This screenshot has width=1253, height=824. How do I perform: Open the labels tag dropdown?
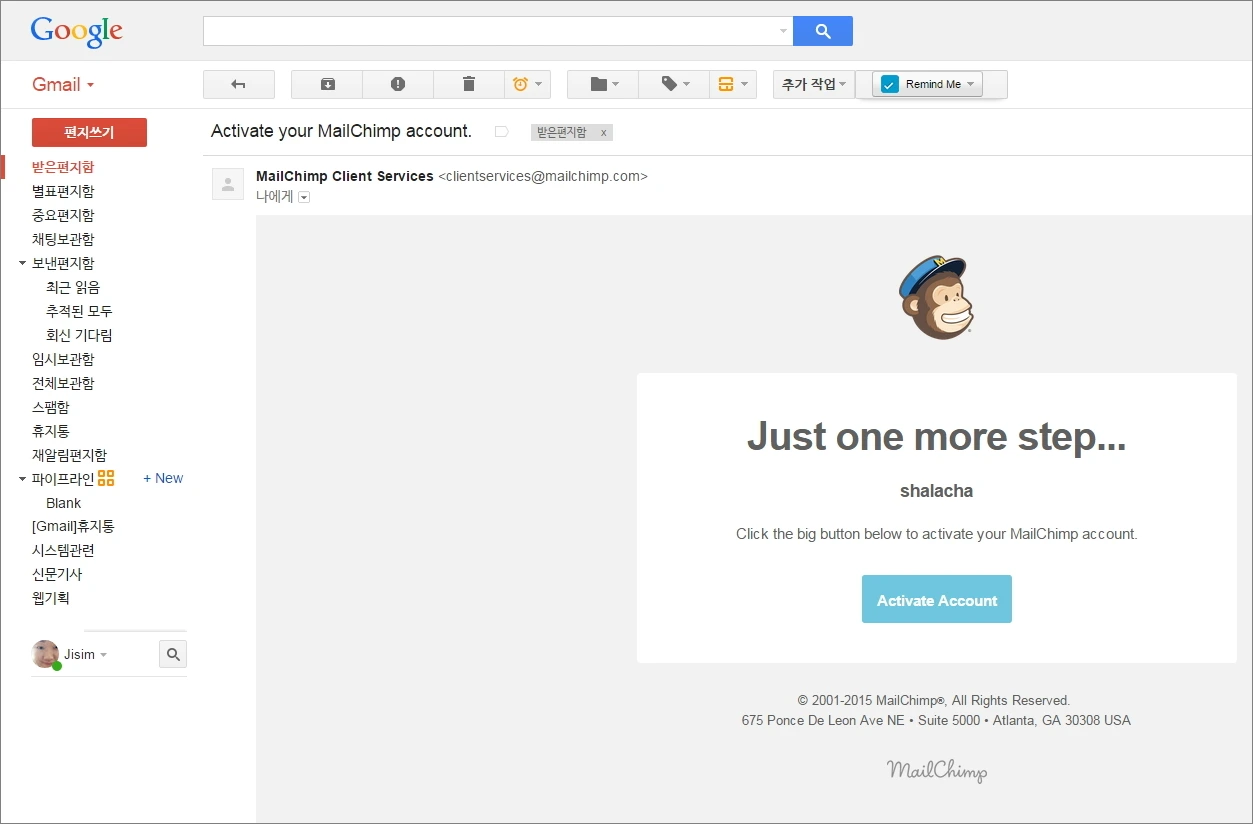pyautogui.click(x=674, y=85)
